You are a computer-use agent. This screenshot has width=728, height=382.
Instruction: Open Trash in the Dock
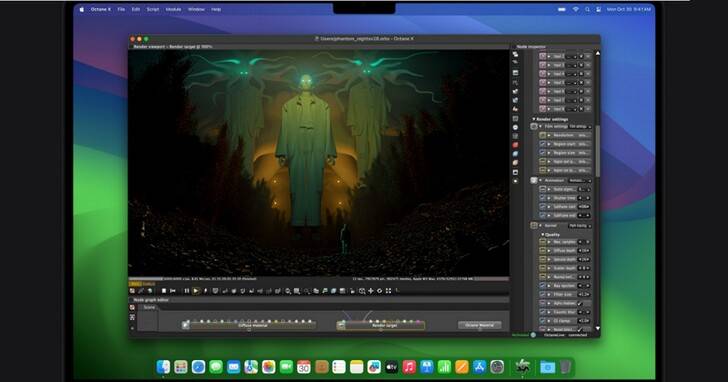[565, 367]
